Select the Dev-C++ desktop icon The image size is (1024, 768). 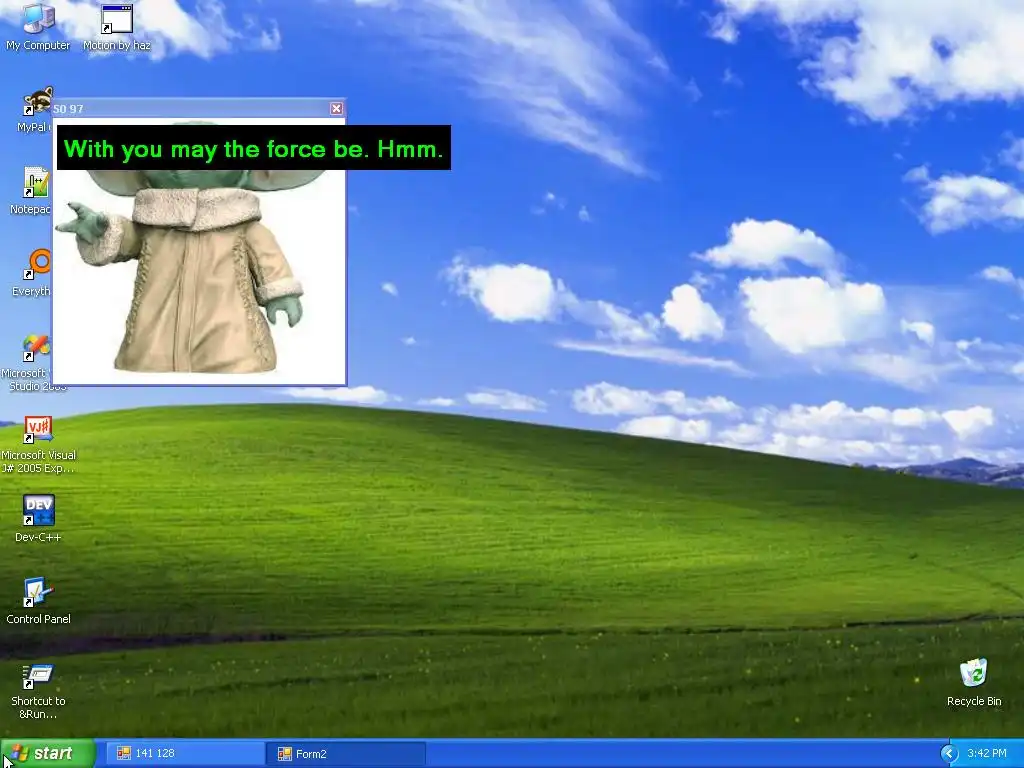pyautogui.click(x=39, y=519)
